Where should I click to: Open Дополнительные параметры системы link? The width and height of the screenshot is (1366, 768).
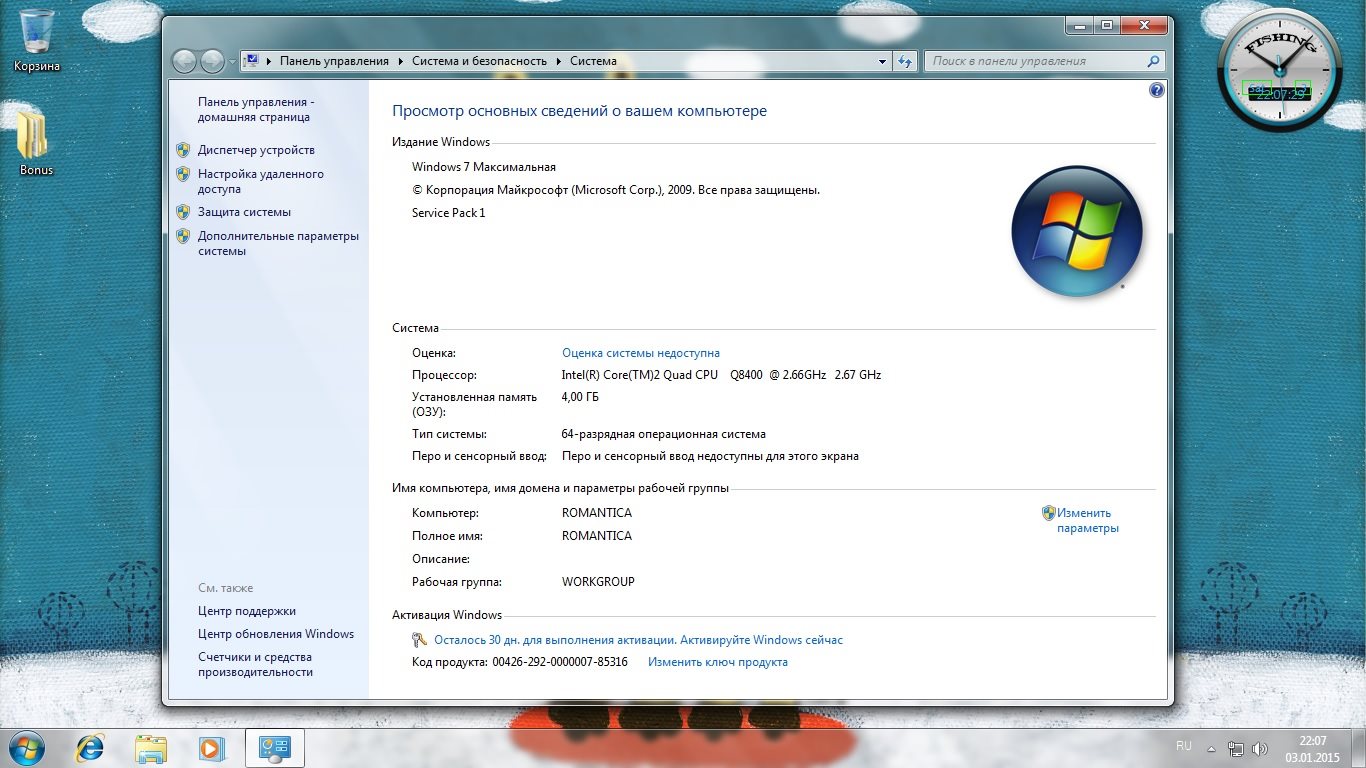coord(278,243)
